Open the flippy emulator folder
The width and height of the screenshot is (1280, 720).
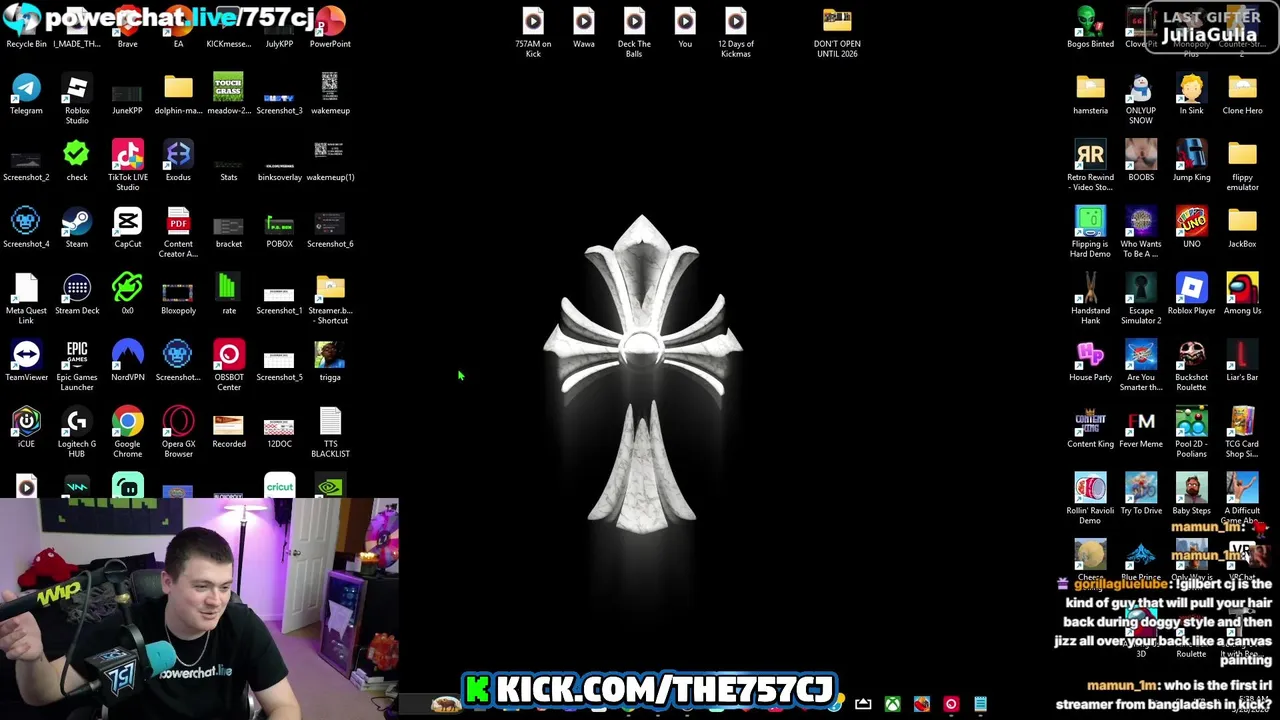point(1242,166)
